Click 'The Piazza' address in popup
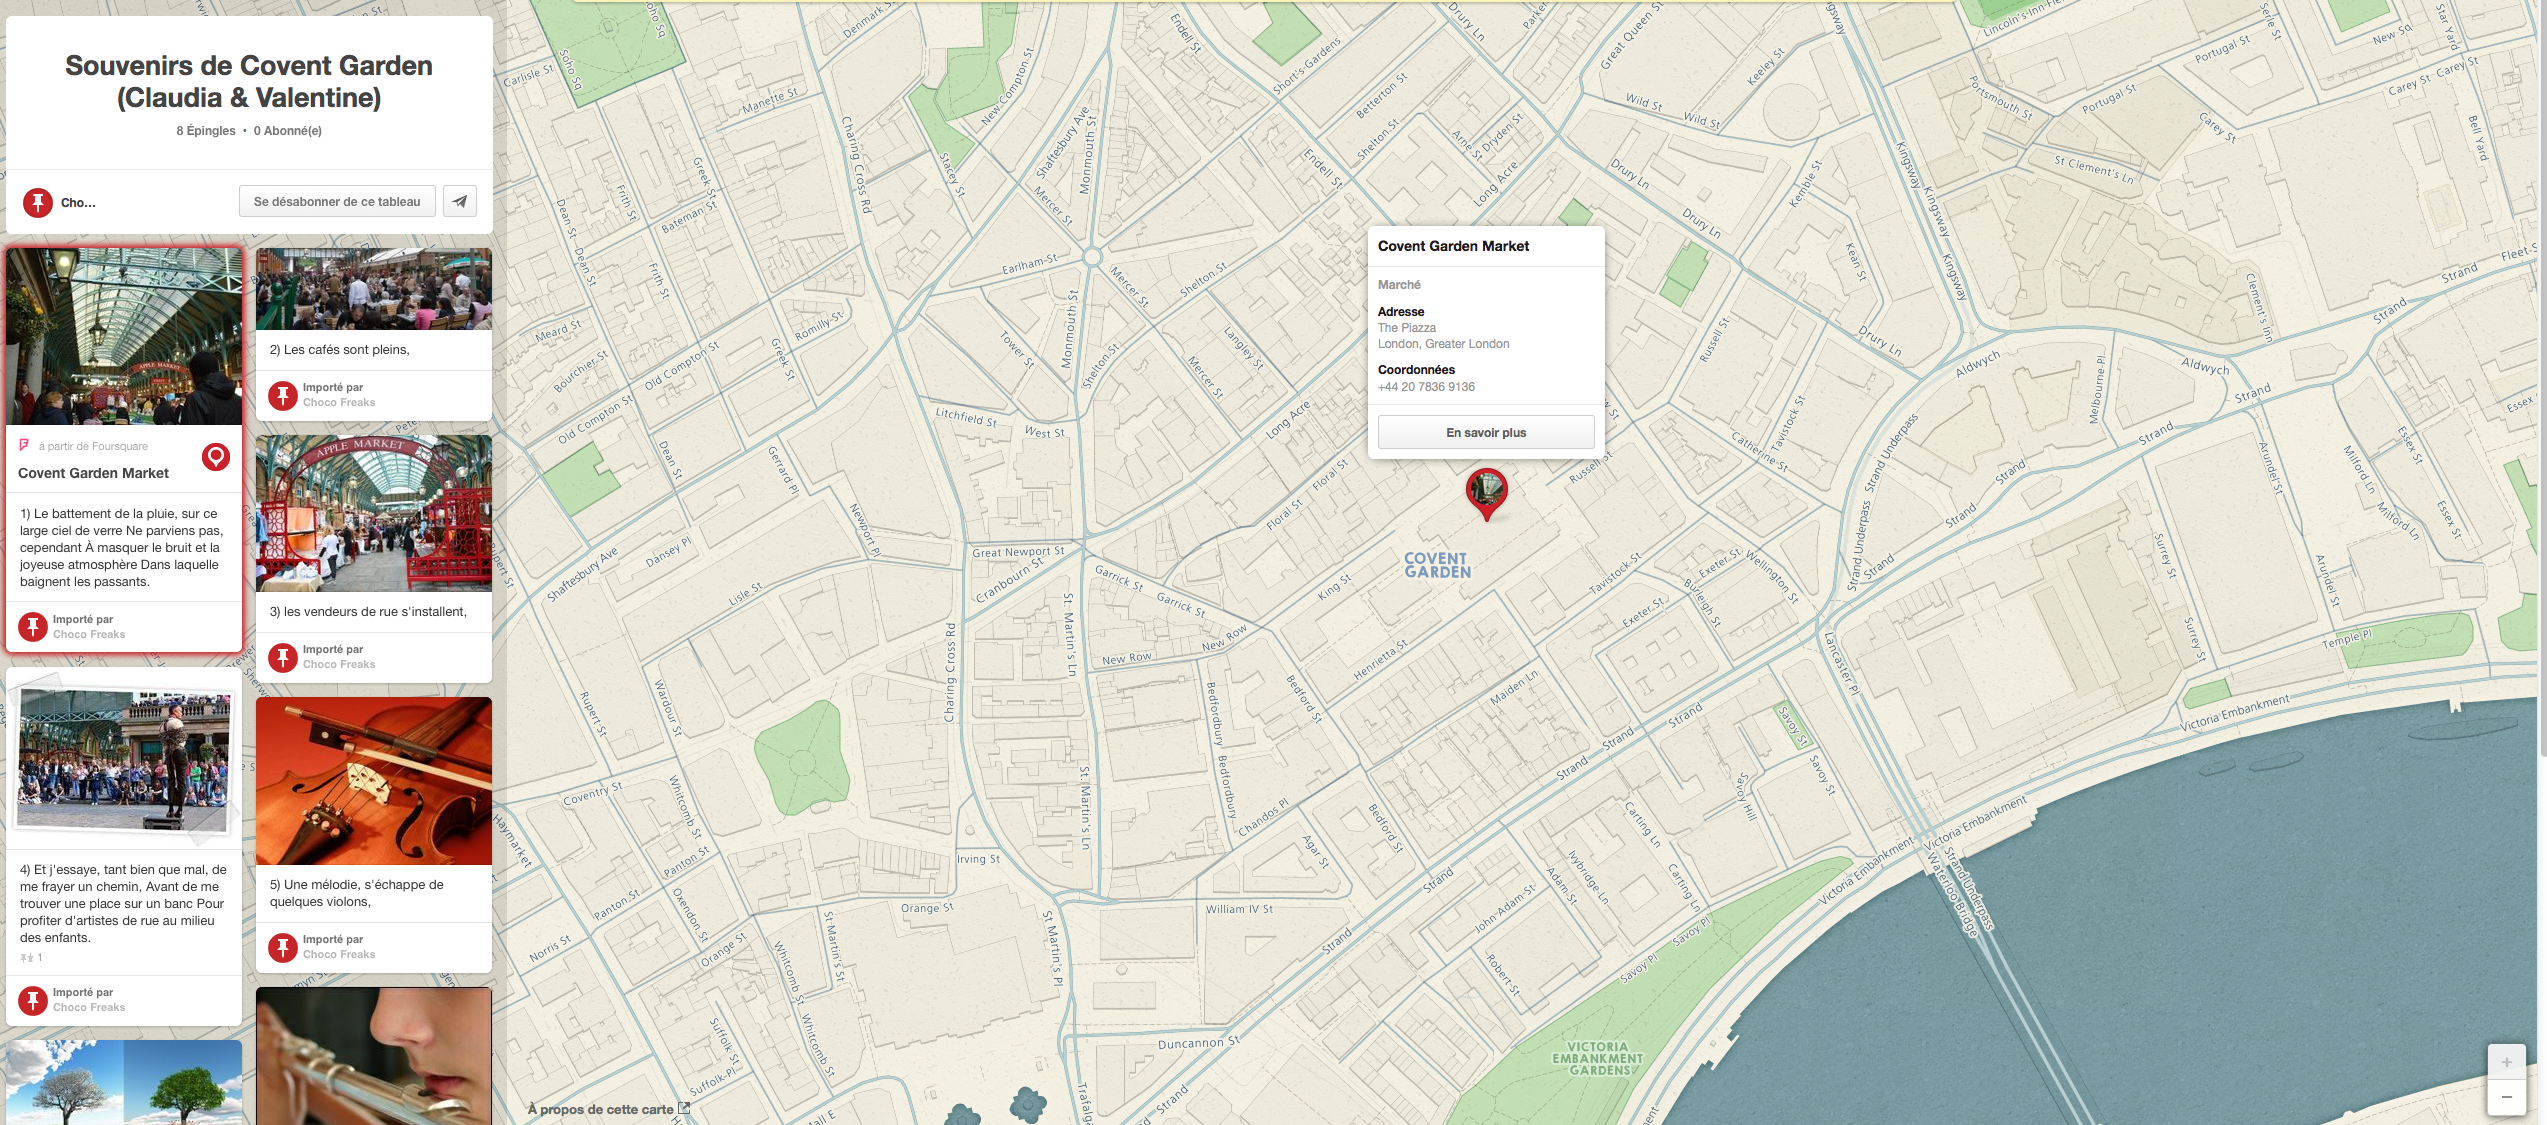This screenshot has width=2547, height=1125. click(x=1406, y=328)
